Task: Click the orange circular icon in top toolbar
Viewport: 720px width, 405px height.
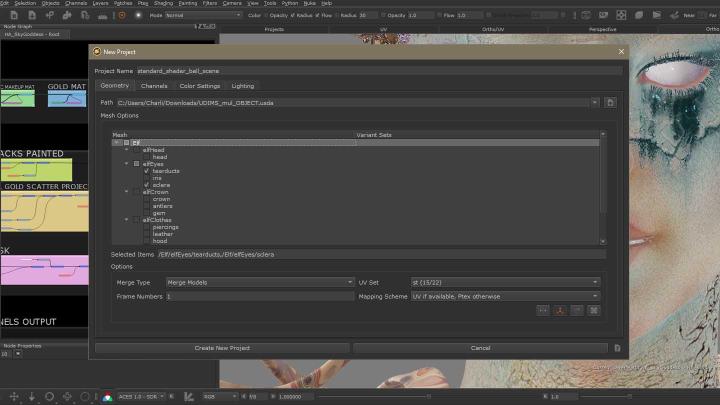Action: pos(122,15)
